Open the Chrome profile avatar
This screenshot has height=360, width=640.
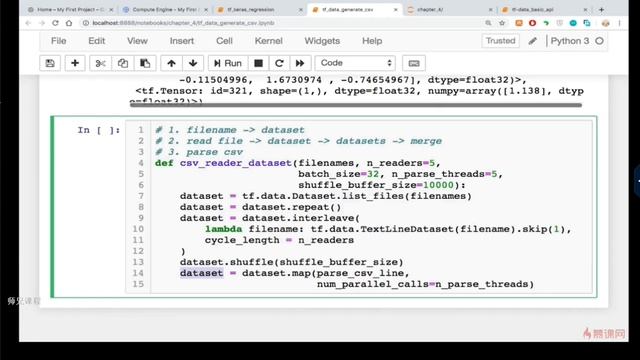[606, 23]
